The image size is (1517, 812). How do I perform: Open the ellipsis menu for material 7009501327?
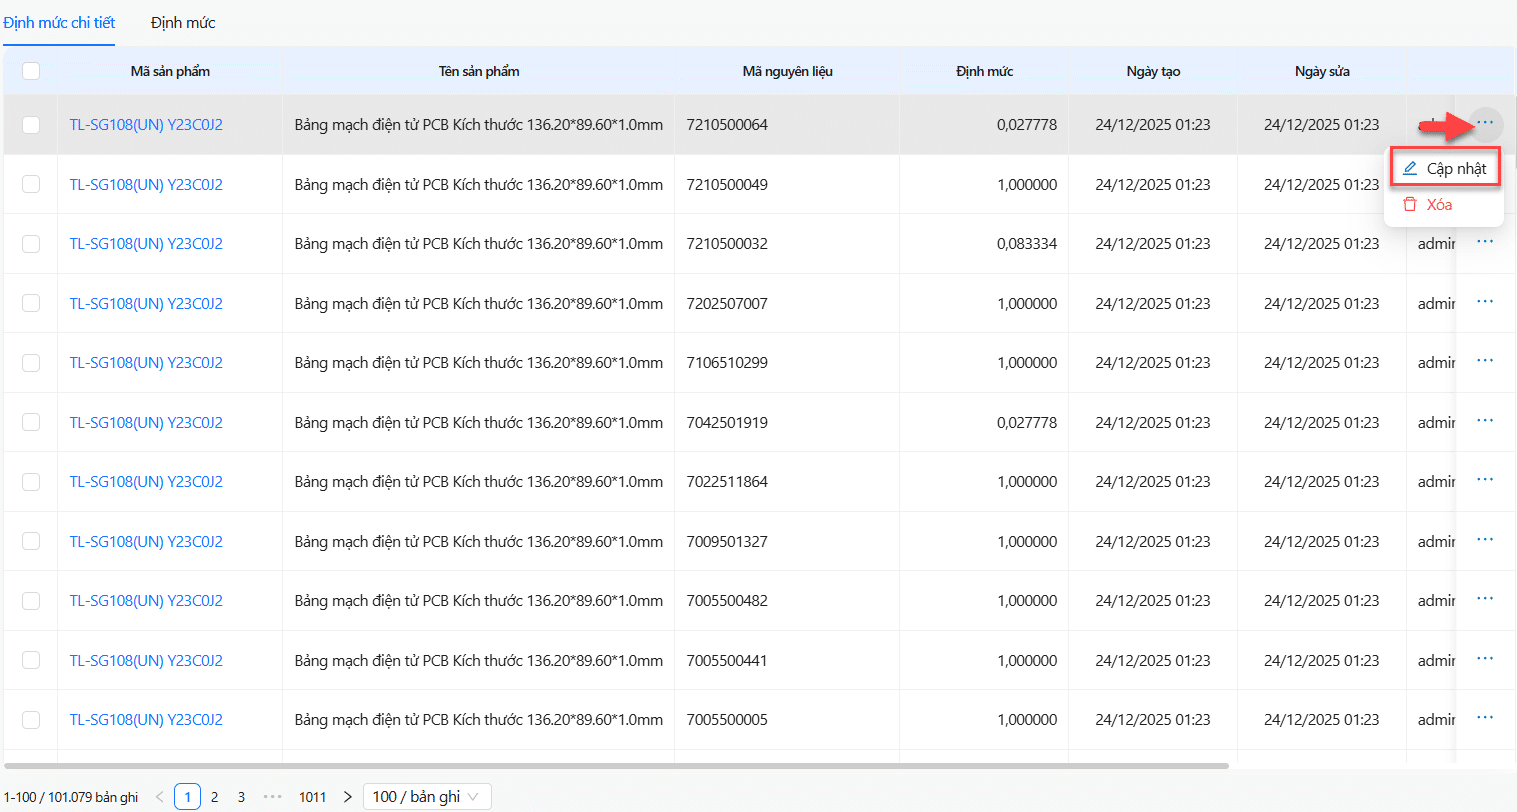(x=1484, y=541)
